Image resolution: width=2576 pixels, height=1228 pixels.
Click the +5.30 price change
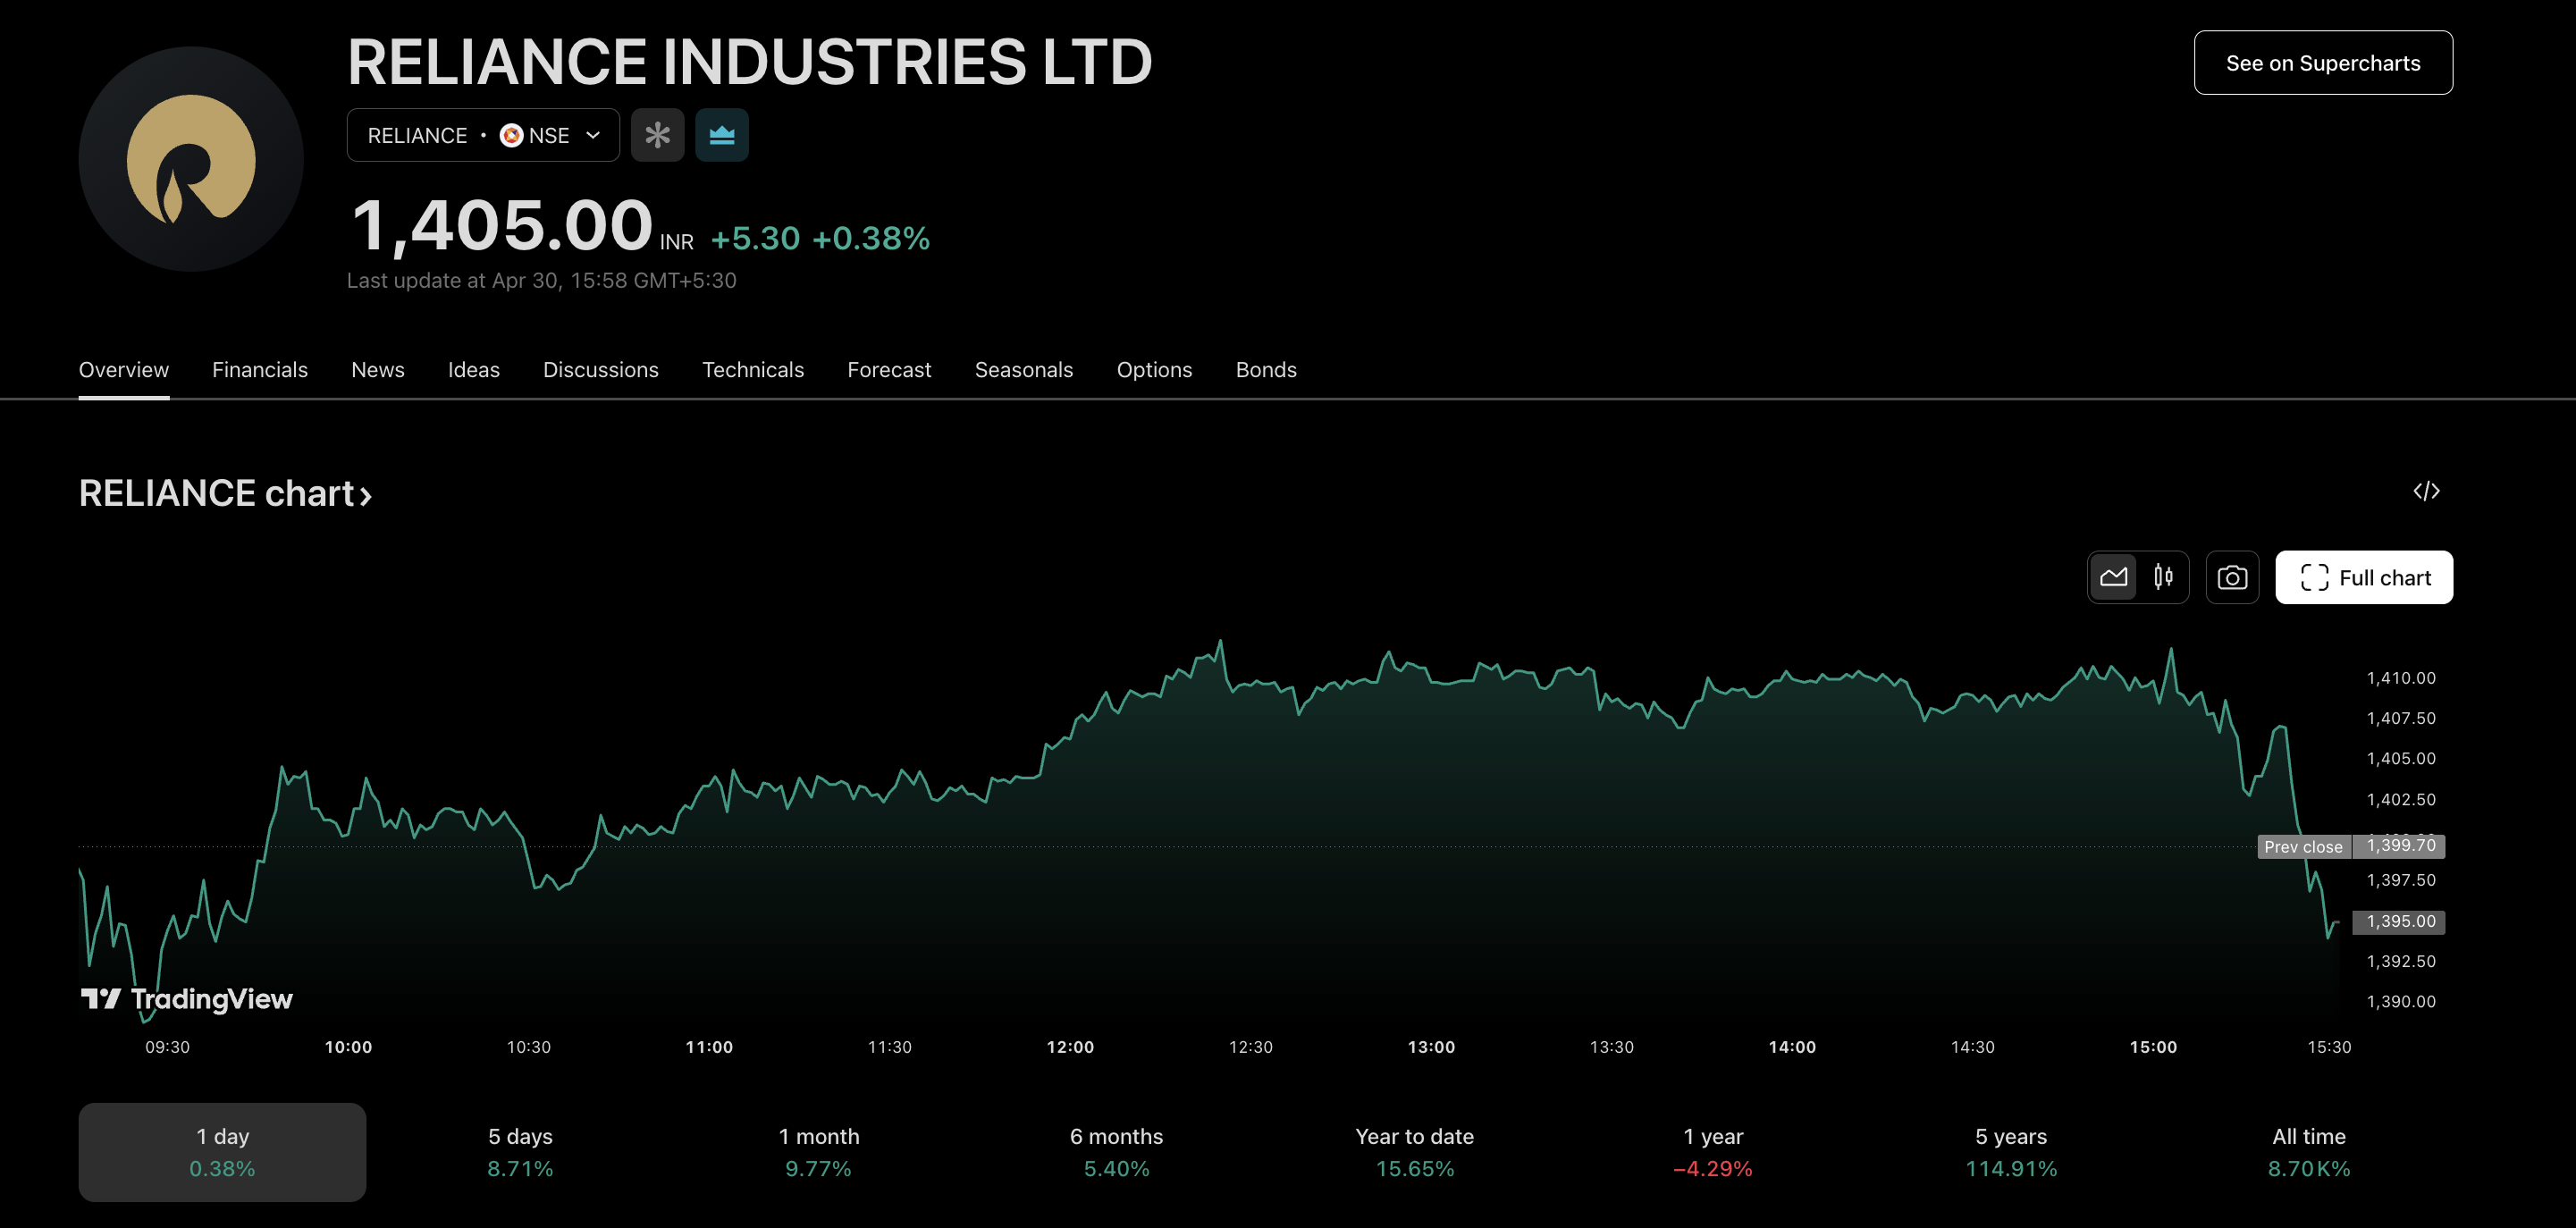(x=755, y=238)
